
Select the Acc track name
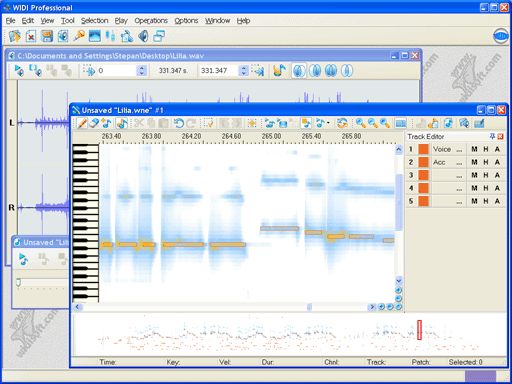(439, 162)
